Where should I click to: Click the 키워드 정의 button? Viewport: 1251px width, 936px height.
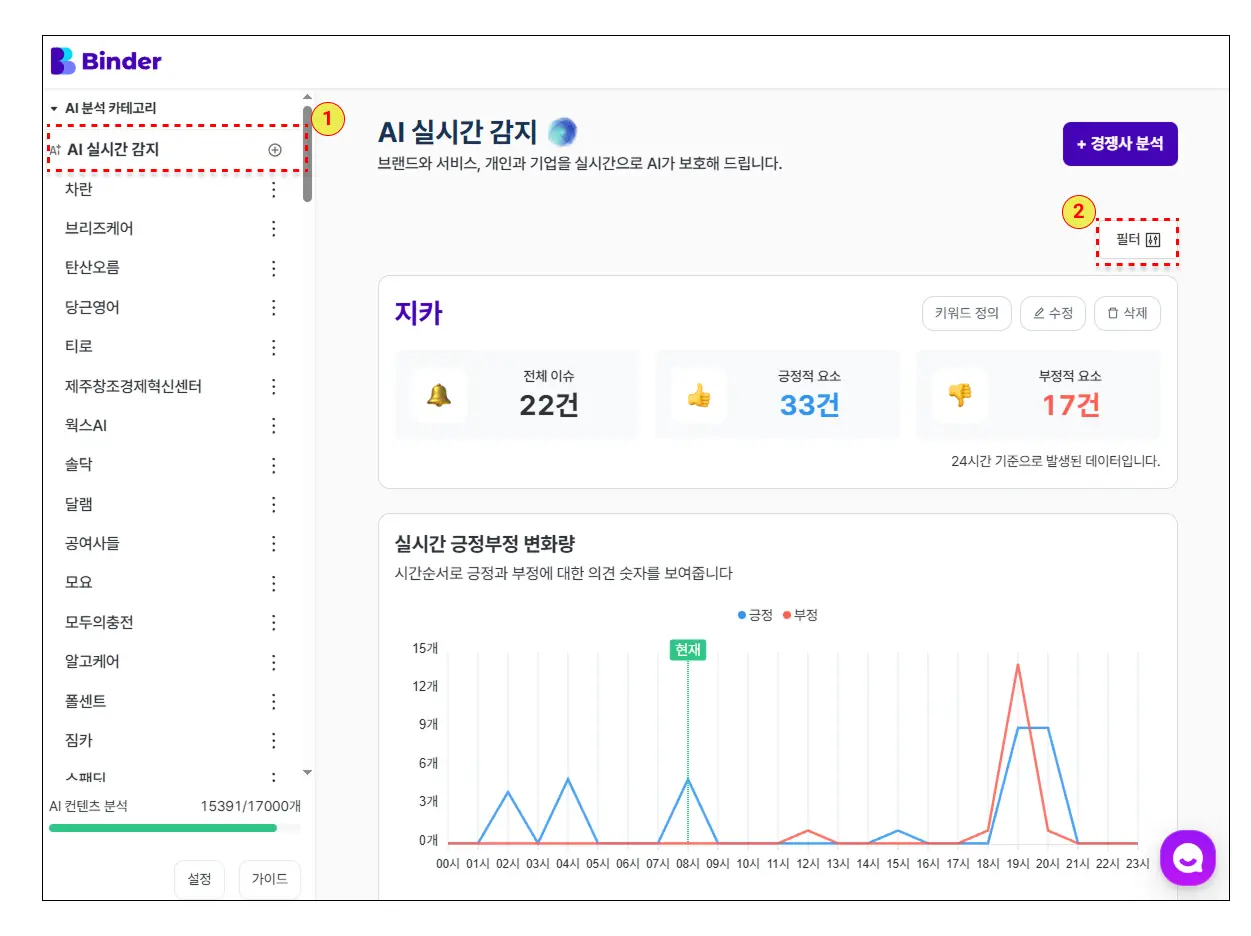click(x=966, y=313)
